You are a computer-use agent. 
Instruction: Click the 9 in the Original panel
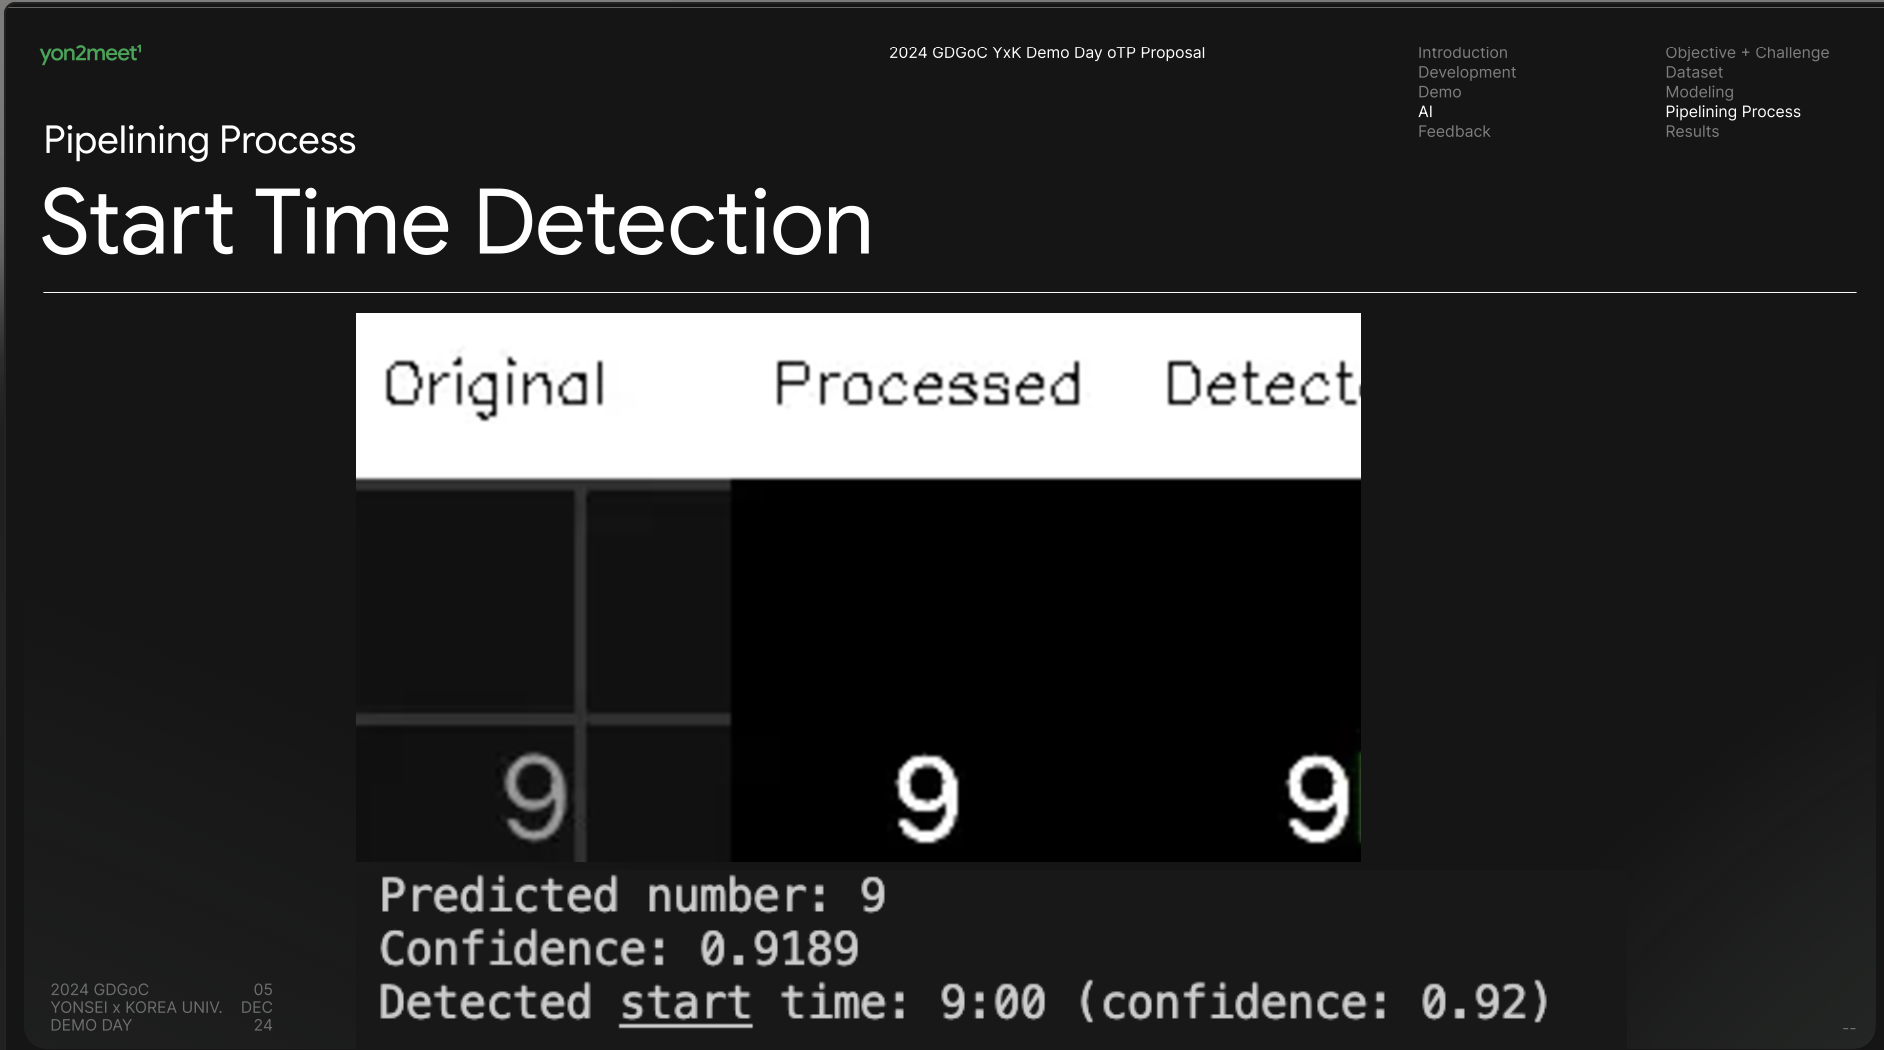click(x=535, y=797)
